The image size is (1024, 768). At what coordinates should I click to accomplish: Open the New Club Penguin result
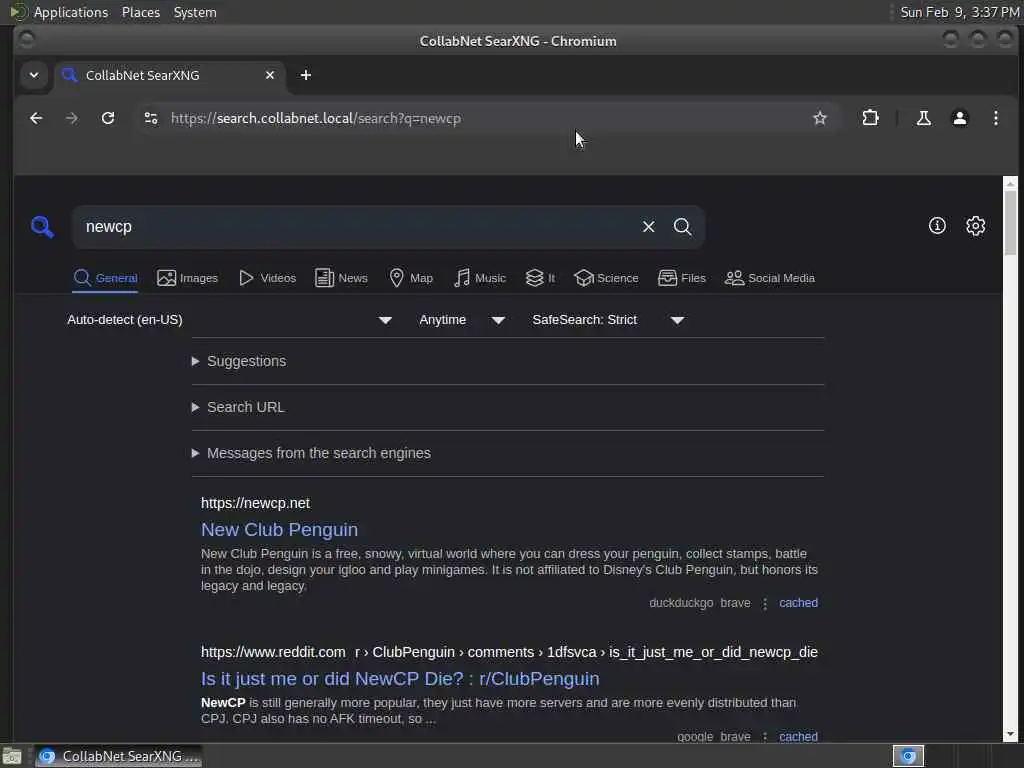(280, 530)
